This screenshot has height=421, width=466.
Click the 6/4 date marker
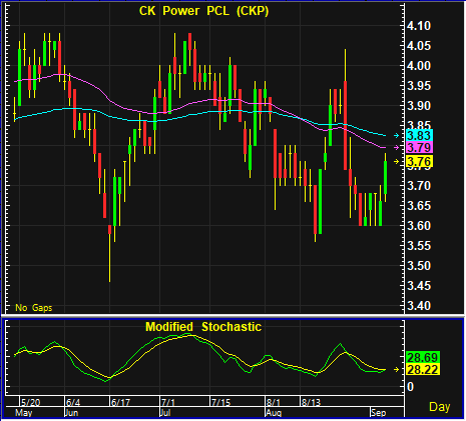coord(73,402)
